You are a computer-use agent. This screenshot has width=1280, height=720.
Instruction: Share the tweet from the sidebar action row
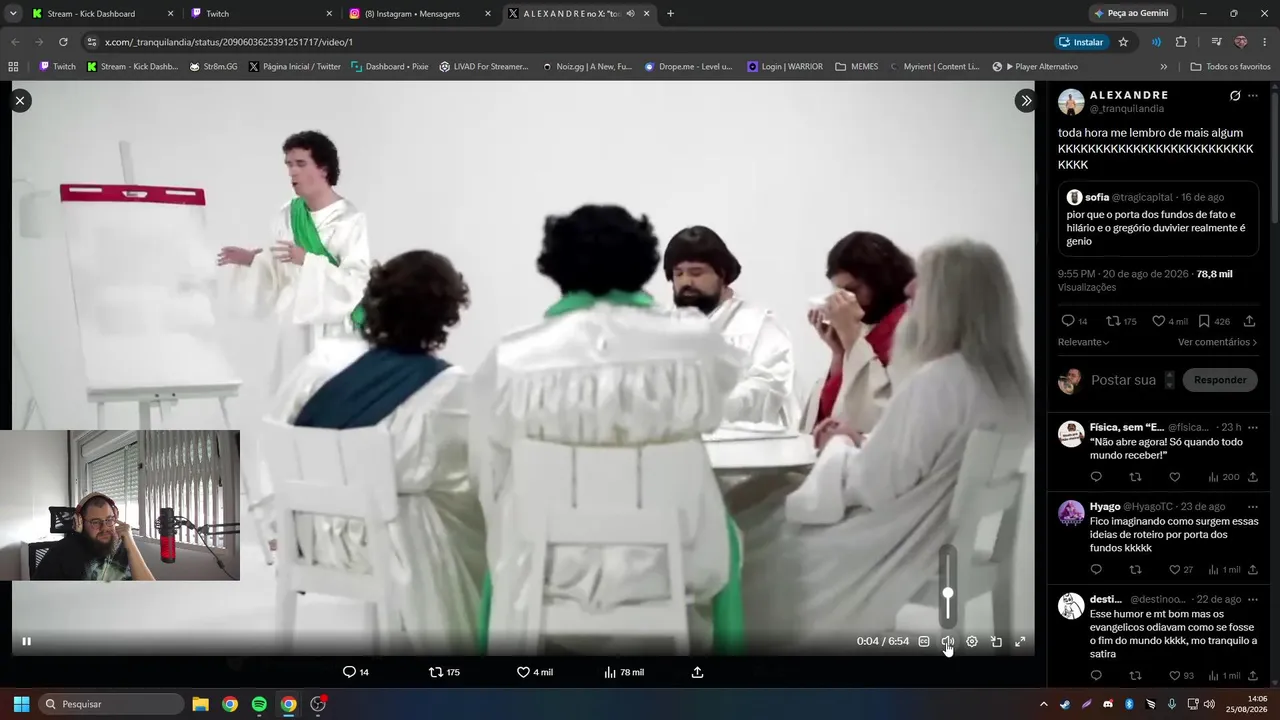[1249, 321]
